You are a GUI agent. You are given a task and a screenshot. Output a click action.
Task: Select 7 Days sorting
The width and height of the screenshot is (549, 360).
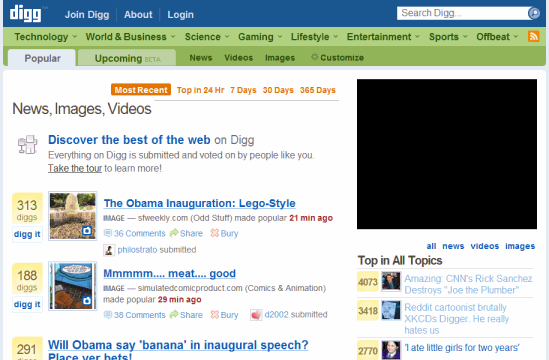coord(243,90)
